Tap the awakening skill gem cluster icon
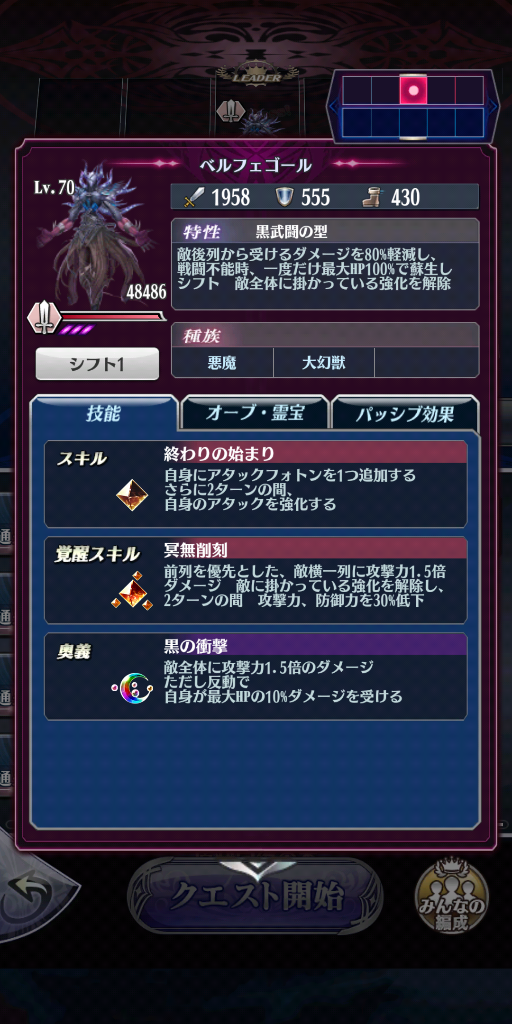 click(x=132, y=591)
